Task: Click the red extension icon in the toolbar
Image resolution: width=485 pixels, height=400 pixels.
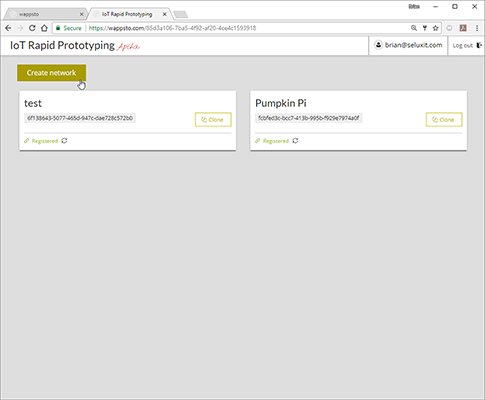Action: (463, 28)
